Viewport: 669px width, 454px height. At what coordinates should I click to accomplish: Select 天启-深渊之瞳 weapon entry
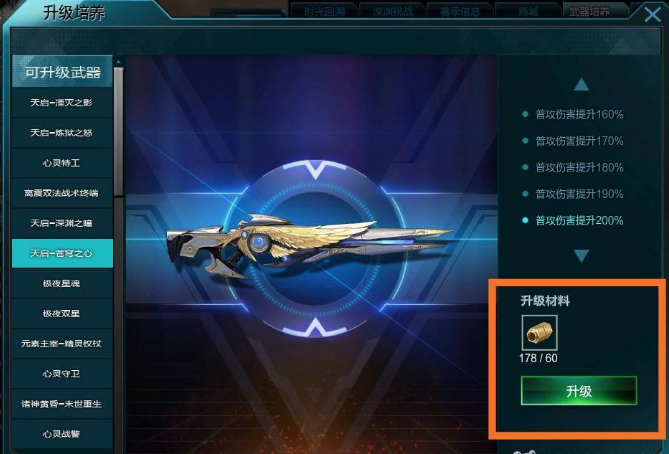click(62, 223)
